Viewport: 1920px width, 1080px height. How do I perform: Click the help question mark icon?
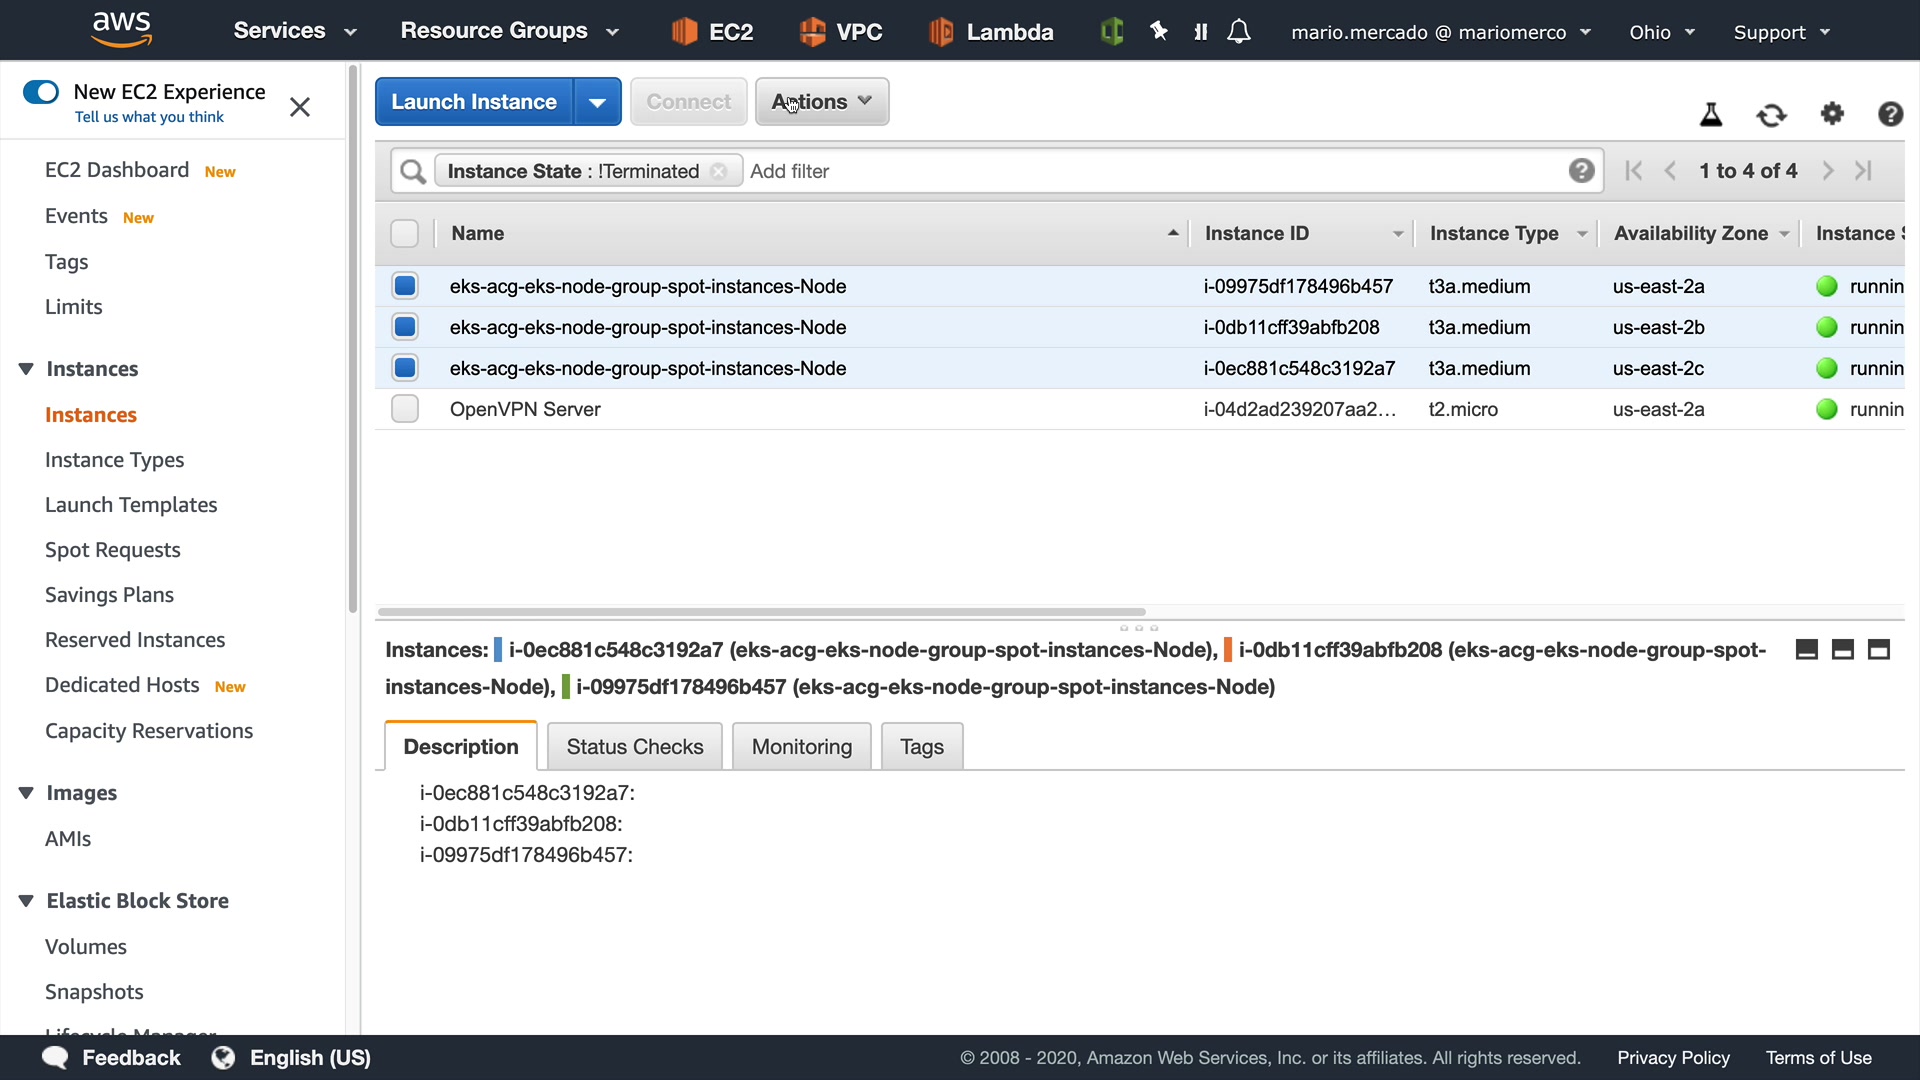coord(1890,114)
